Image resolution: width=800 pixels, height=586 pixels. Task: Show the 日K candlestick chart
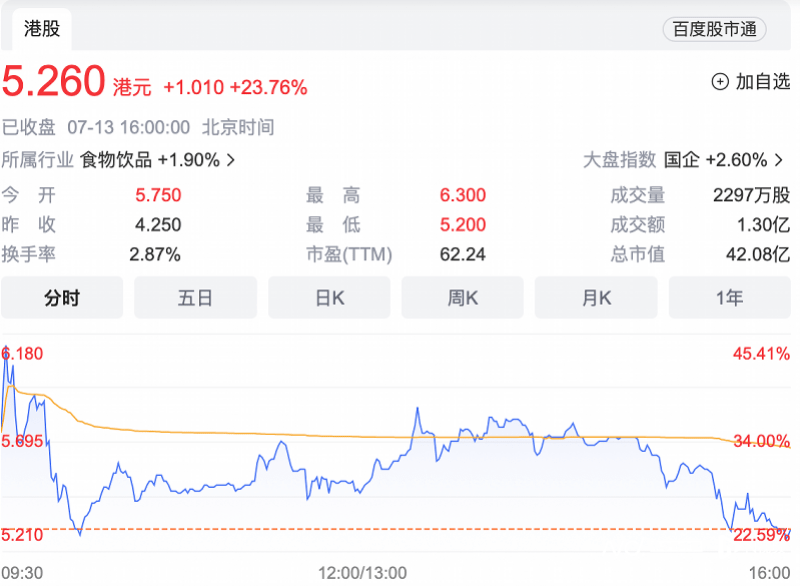[329, 297]
